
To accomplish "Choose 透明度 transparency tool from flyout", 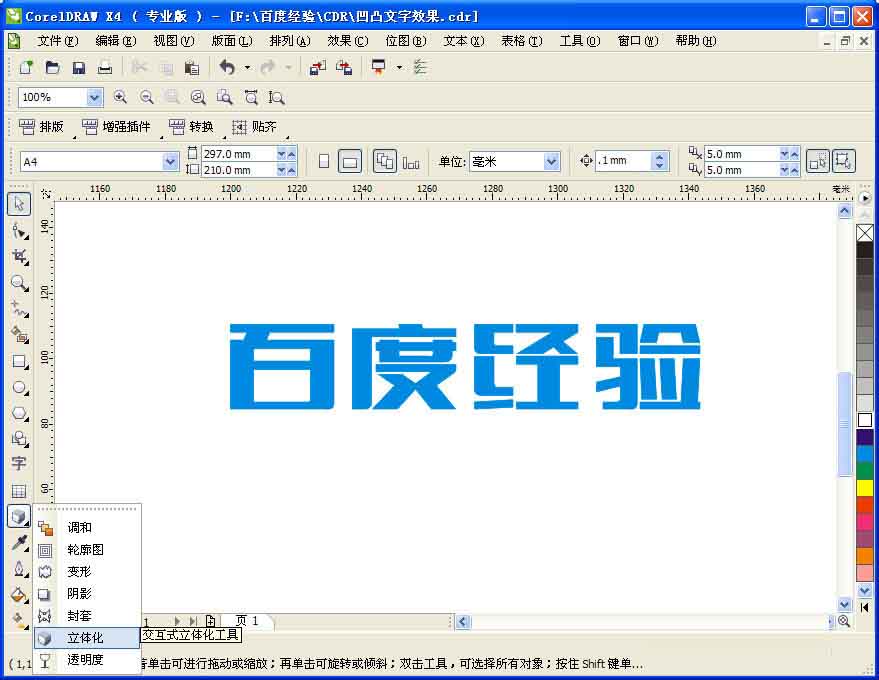I will click(x=87, y=660).
